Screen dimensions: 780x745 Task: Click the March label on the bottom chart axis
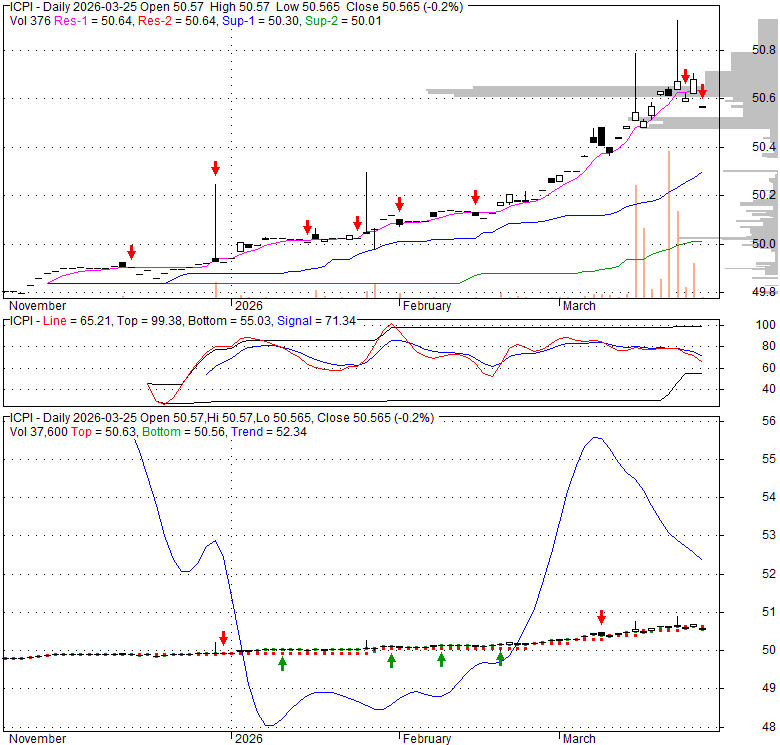click(579, 739)
